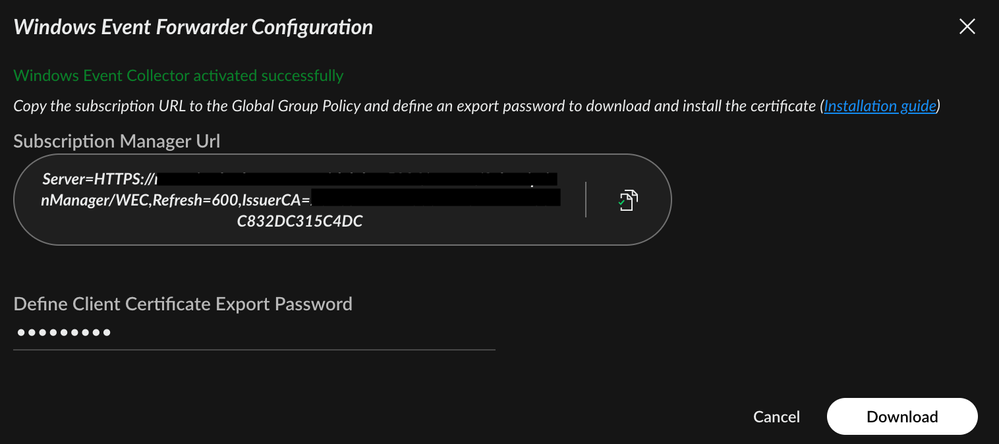This screenshot has width=999, height=444.
Task: Click the Server=HTTPS:// text line
Action: click(x=98, y=180)
